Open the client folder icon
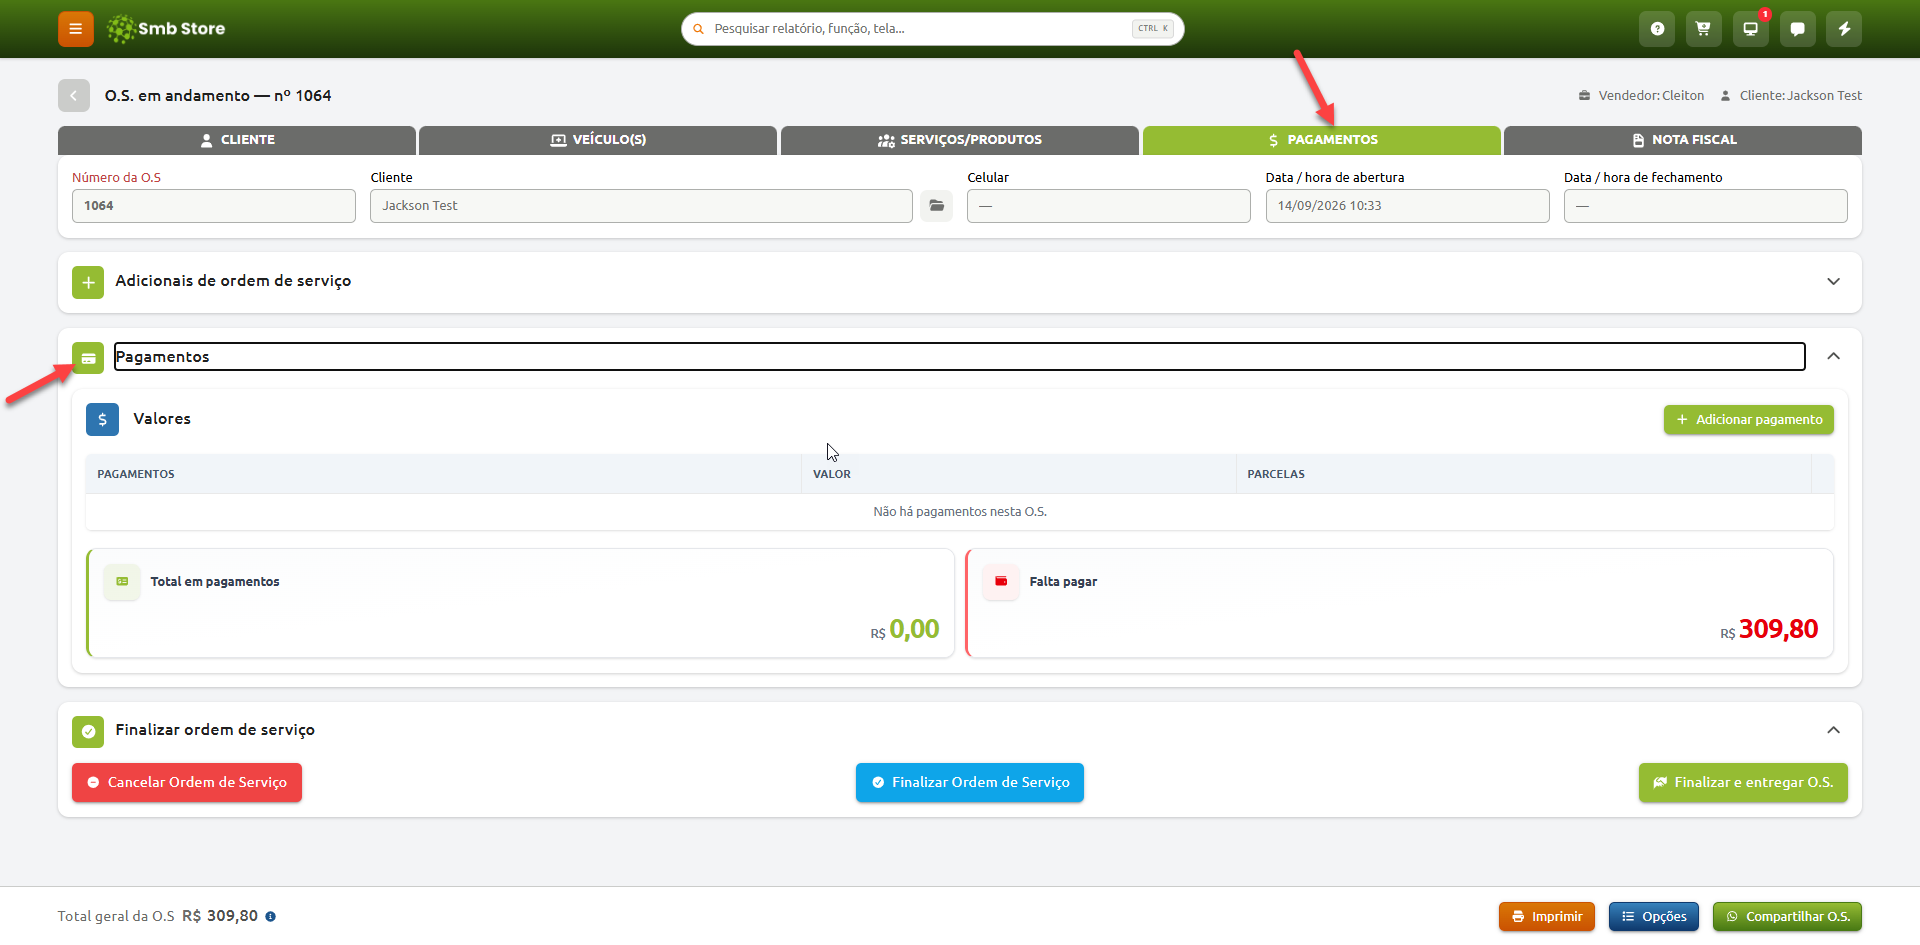 tap(936, 206)
